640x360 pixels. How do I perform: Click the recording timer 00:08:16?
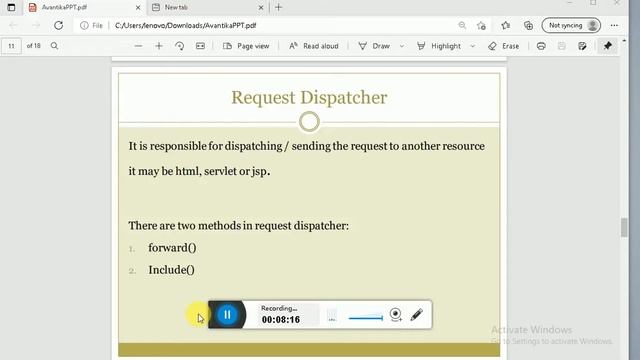click(x=281, y=320)
